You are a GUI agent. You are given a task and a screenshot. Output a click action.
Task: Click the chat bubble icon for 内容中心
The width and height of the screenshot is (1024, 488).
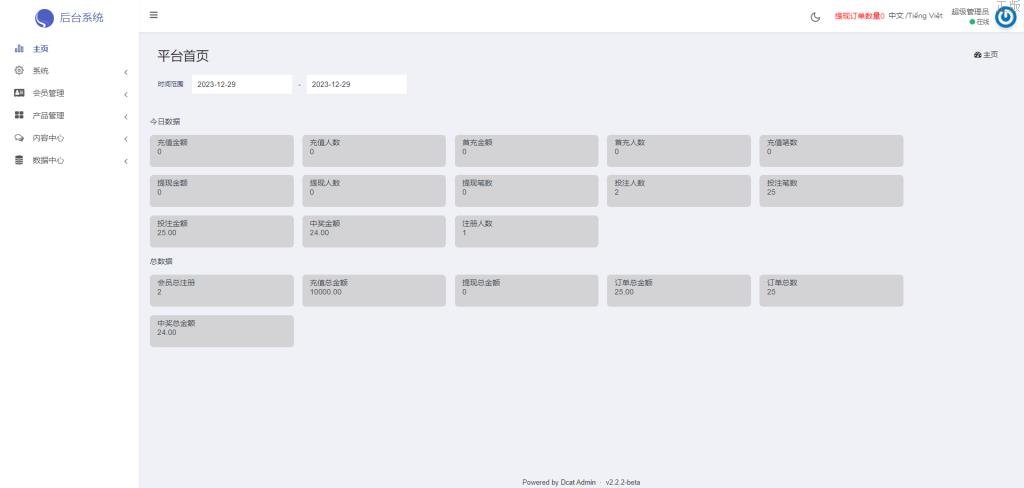(19, 138)
